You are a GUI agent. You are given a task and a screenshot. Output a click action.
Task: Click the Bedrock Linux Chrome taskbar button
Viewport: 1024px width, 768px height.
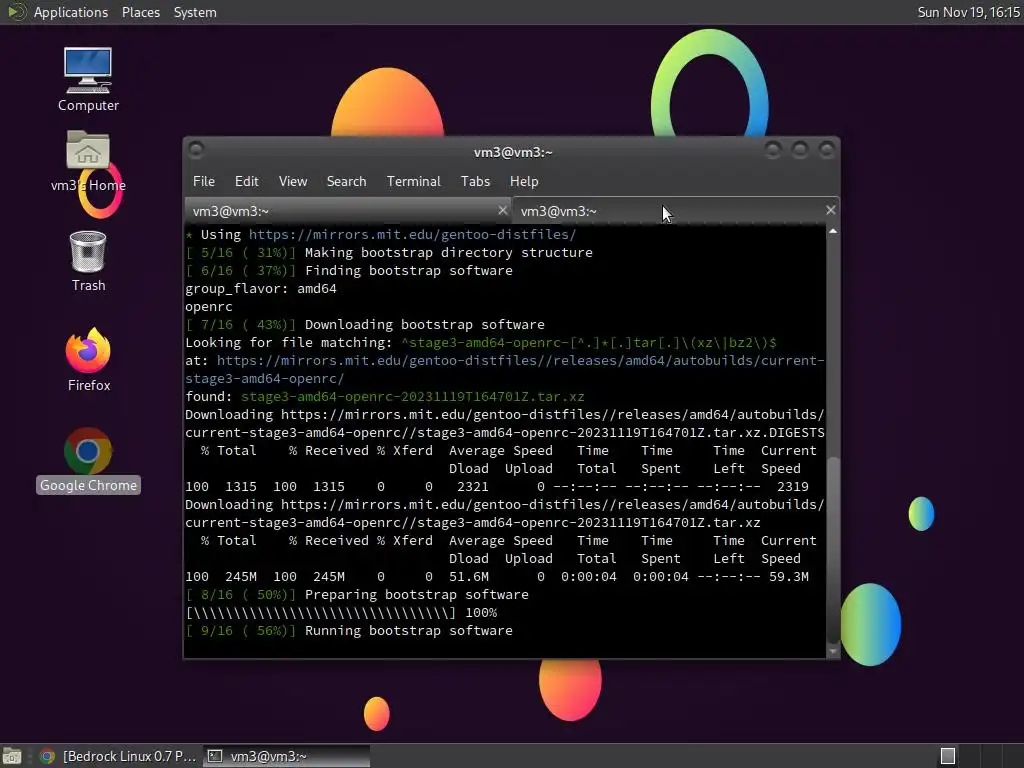pyautogui.click(x=118, y=756)
